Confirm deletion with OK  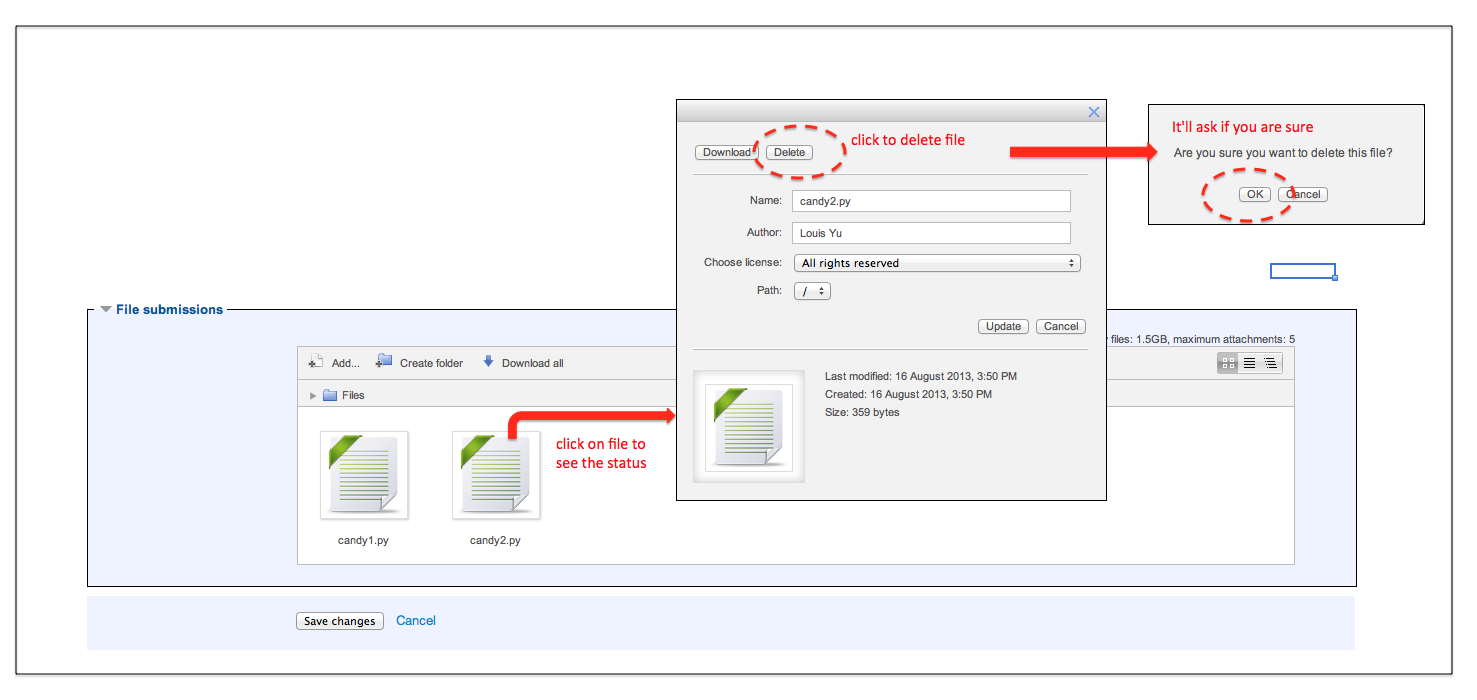coord(1255,194)
